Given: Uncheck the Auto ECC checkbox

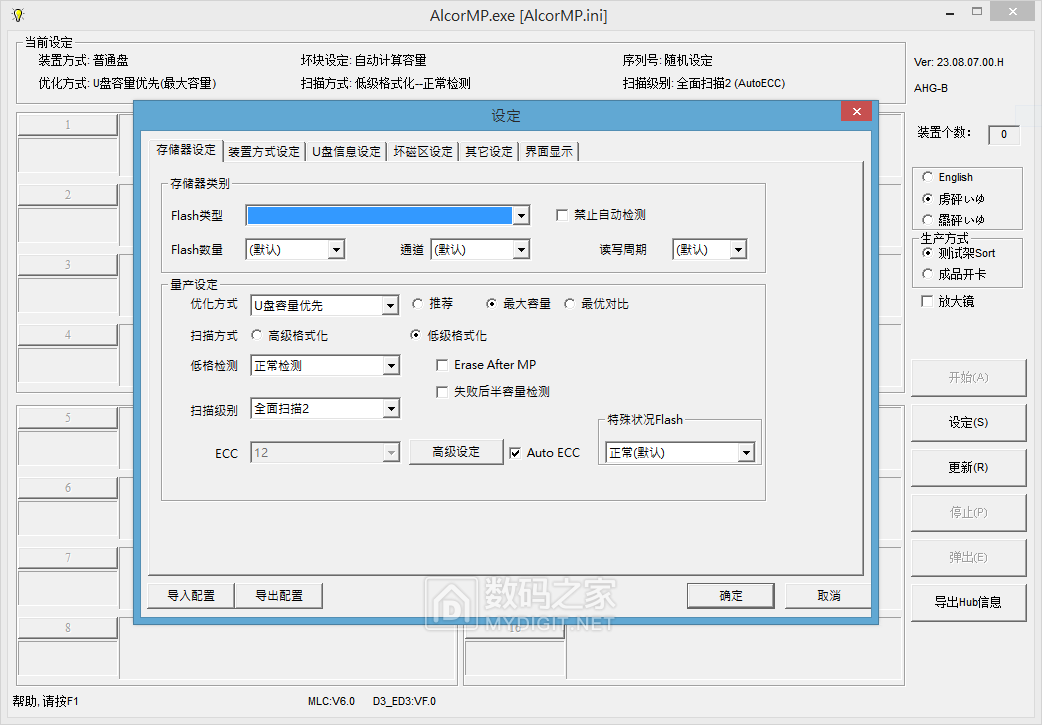Looking at the screenshot, I should (515, 453).
